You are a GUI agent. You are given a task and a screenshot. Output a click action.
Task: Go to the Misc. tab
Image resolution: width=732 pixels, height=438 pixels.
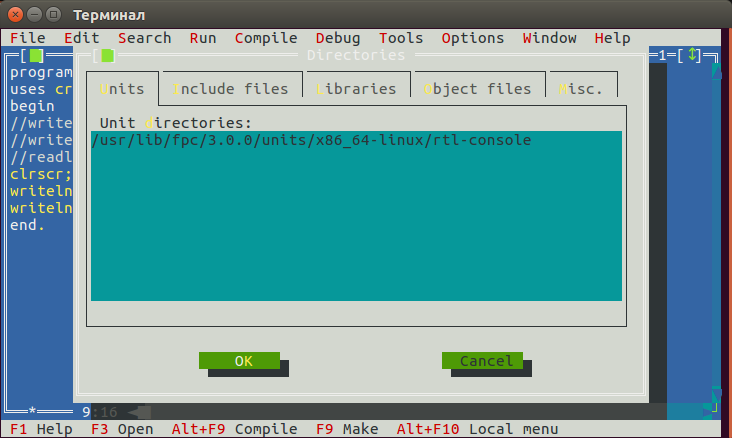pyautogui.click(x=581, y=89)
